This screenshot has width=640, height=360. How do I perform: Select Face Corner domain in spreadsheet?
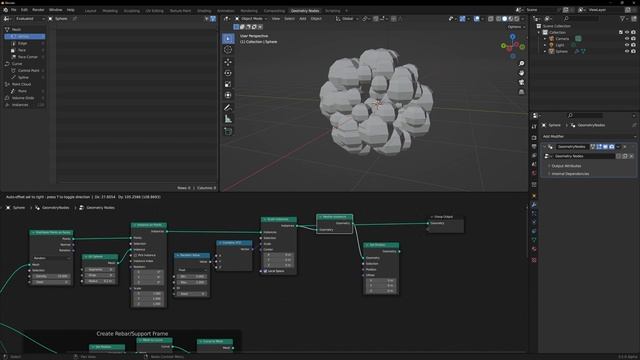(25, 57)
